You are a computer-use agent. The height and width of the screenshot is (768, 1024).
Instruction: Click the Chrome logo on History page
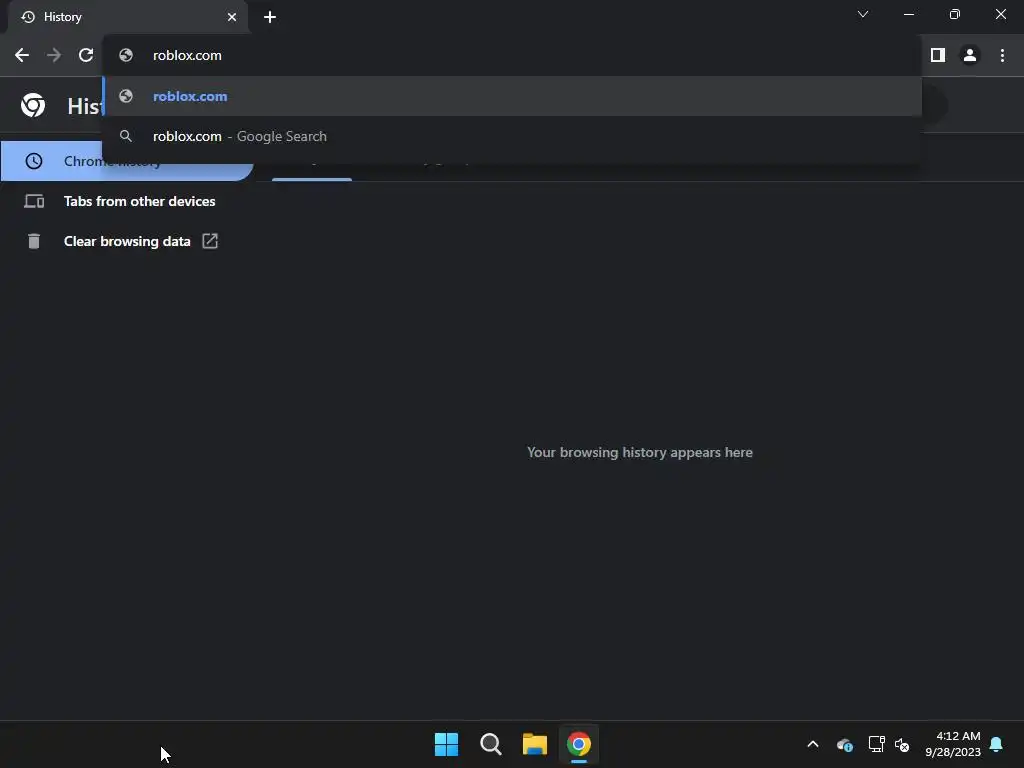[x=33, y=105]
